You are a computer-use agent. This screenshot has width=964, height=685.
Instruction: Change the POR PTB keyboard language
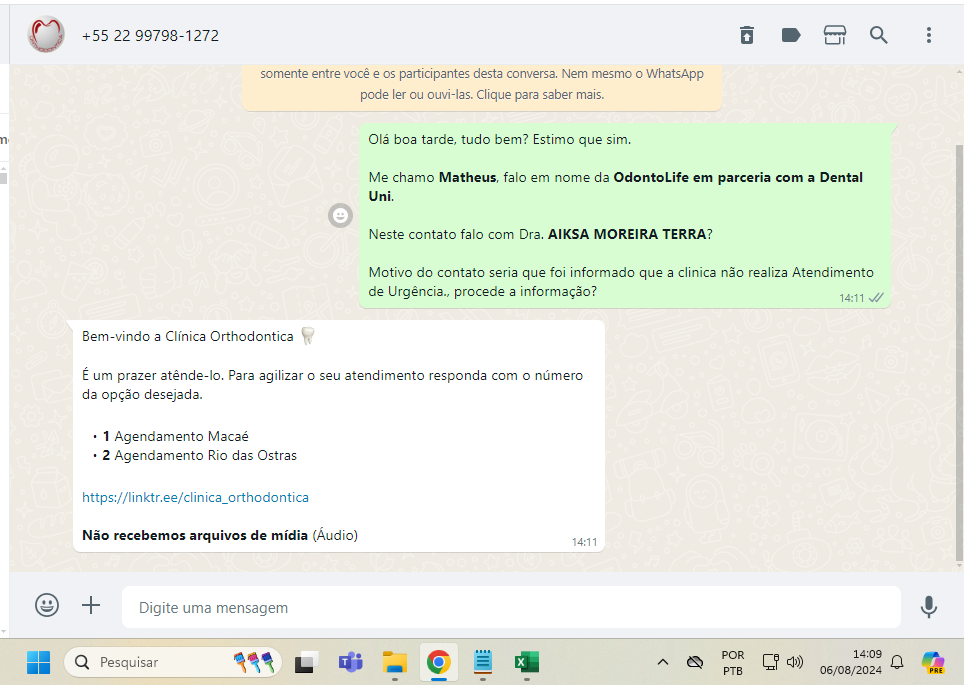point(732,662)
